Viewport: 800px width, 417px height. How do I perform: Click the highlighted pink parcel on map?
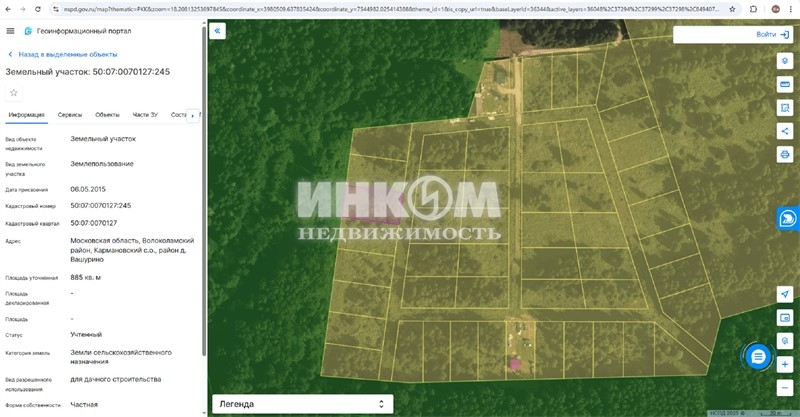click(x=372, y=205)
